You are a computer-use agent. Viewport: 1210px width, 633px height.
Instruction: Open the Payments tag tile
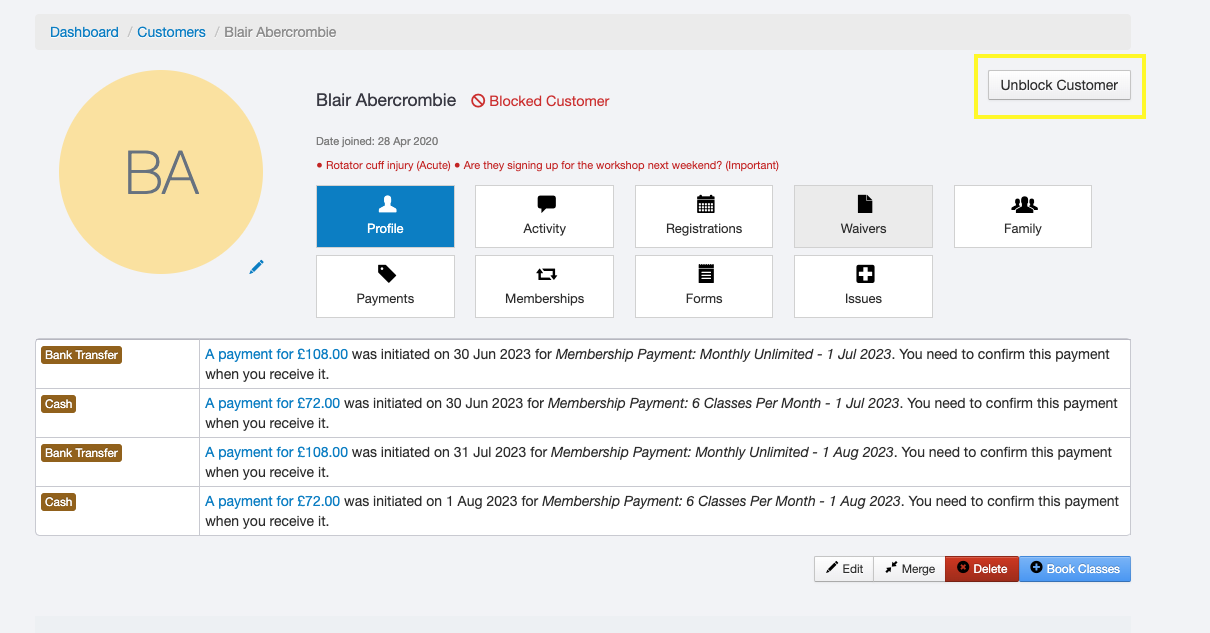[385, 286]
